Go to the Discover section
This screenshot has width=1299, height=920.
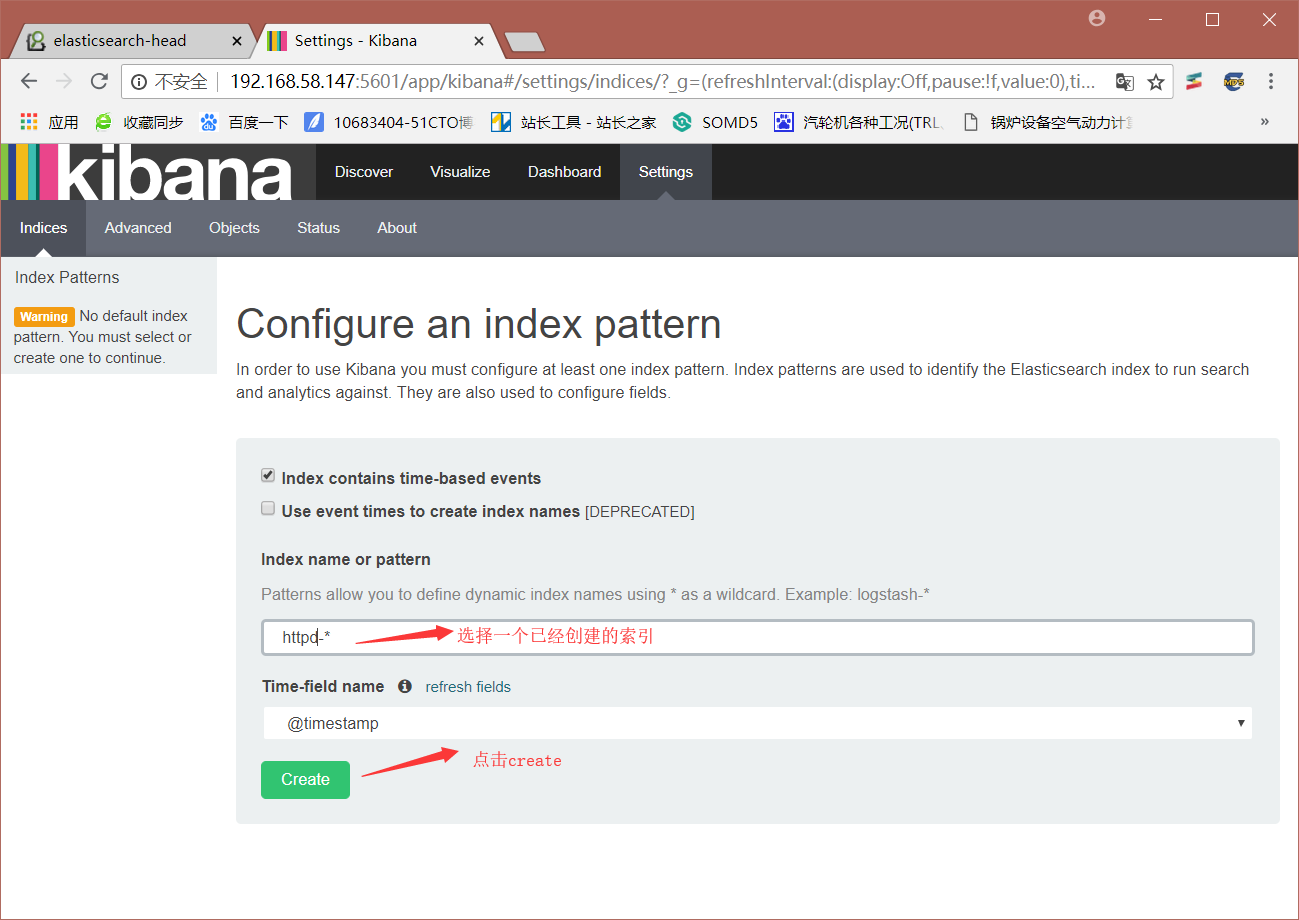(364, 172)
